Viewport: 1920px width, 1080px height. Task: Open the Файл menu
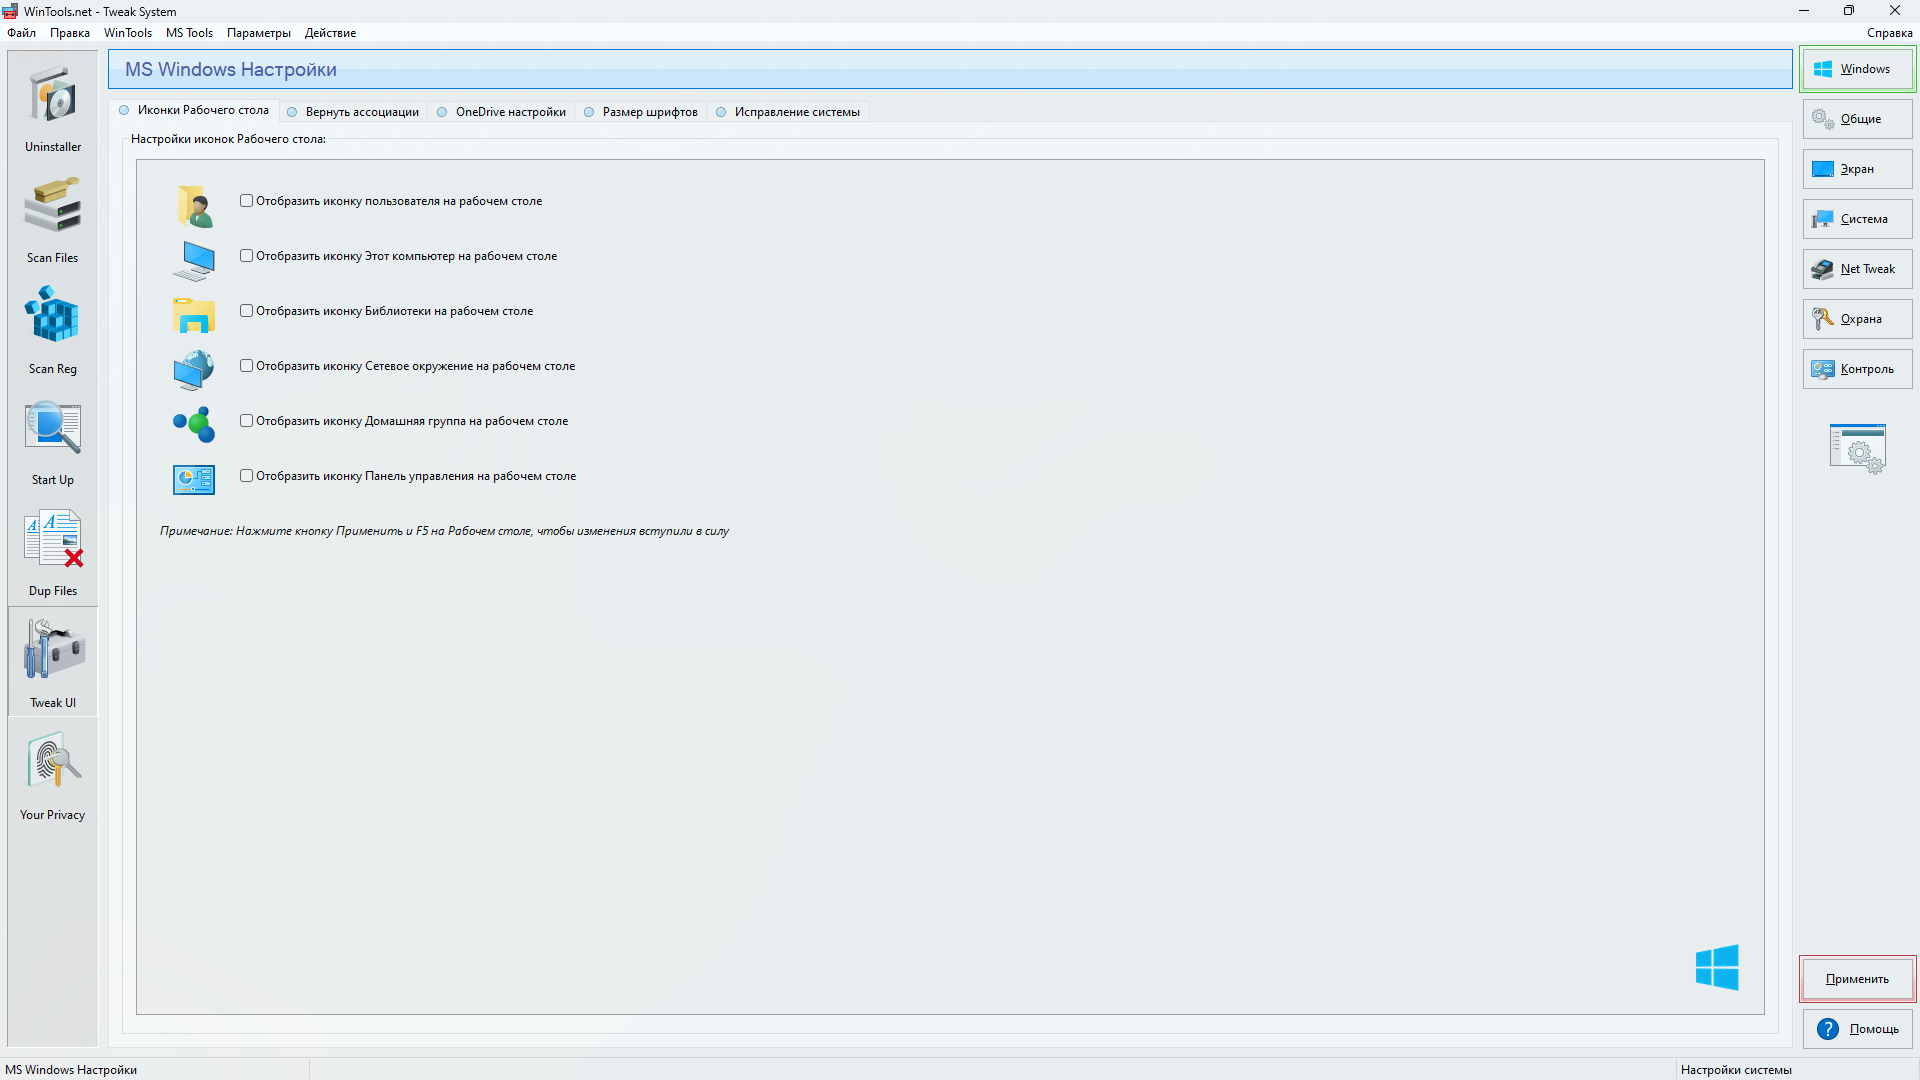(22, 33)
